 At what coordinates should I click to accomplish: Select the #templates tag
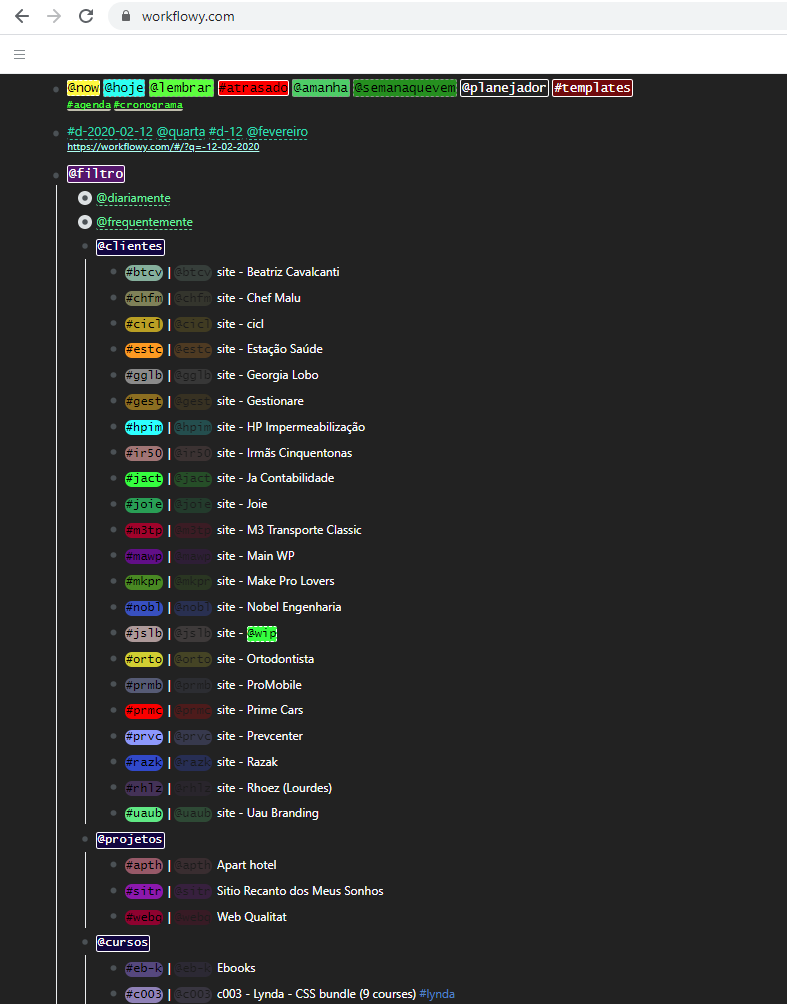click(592, 88)
